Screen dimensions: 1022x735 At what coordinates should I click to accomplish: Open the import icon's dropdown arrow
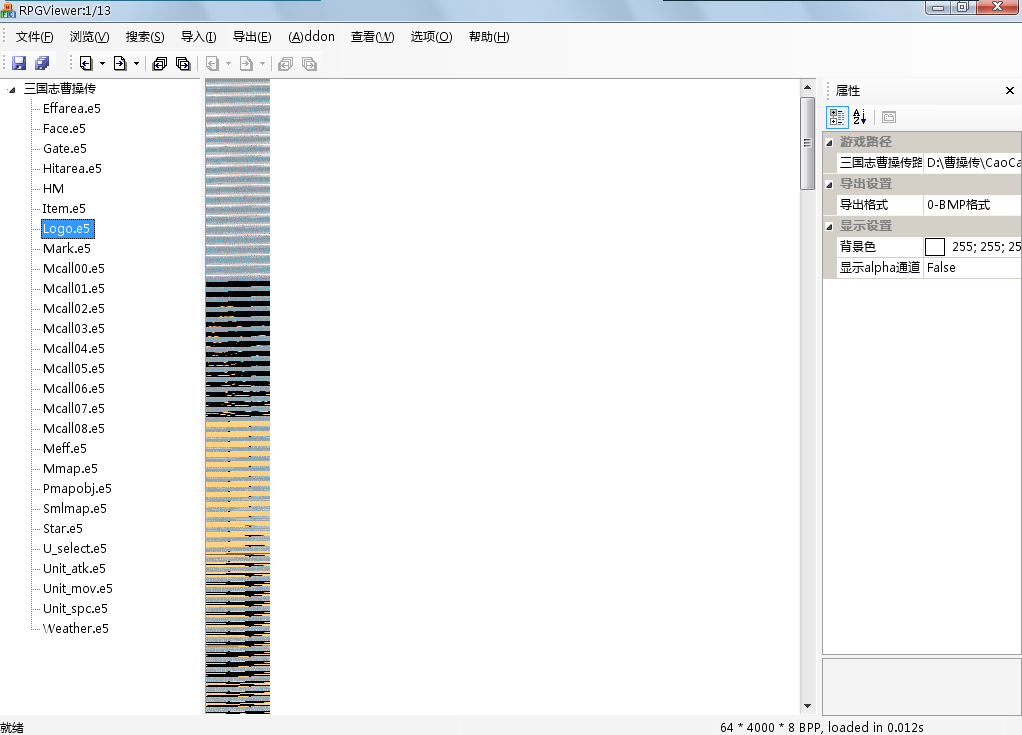pyautogui.click(x=102, y=64)
